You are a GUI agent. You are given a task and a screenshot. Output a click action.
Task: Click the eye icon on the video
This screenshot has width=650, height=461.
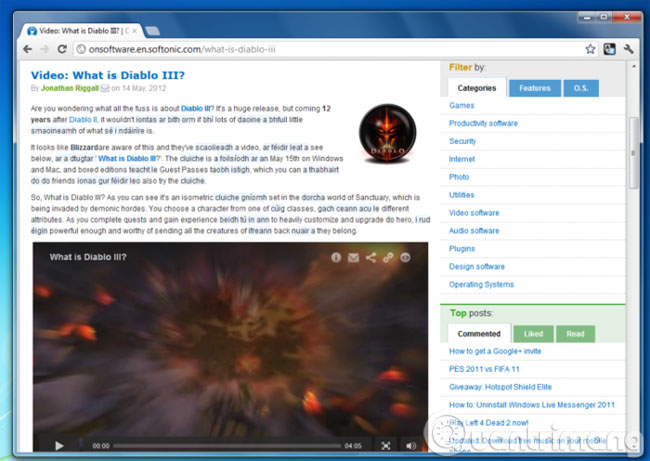click(405, 257)
